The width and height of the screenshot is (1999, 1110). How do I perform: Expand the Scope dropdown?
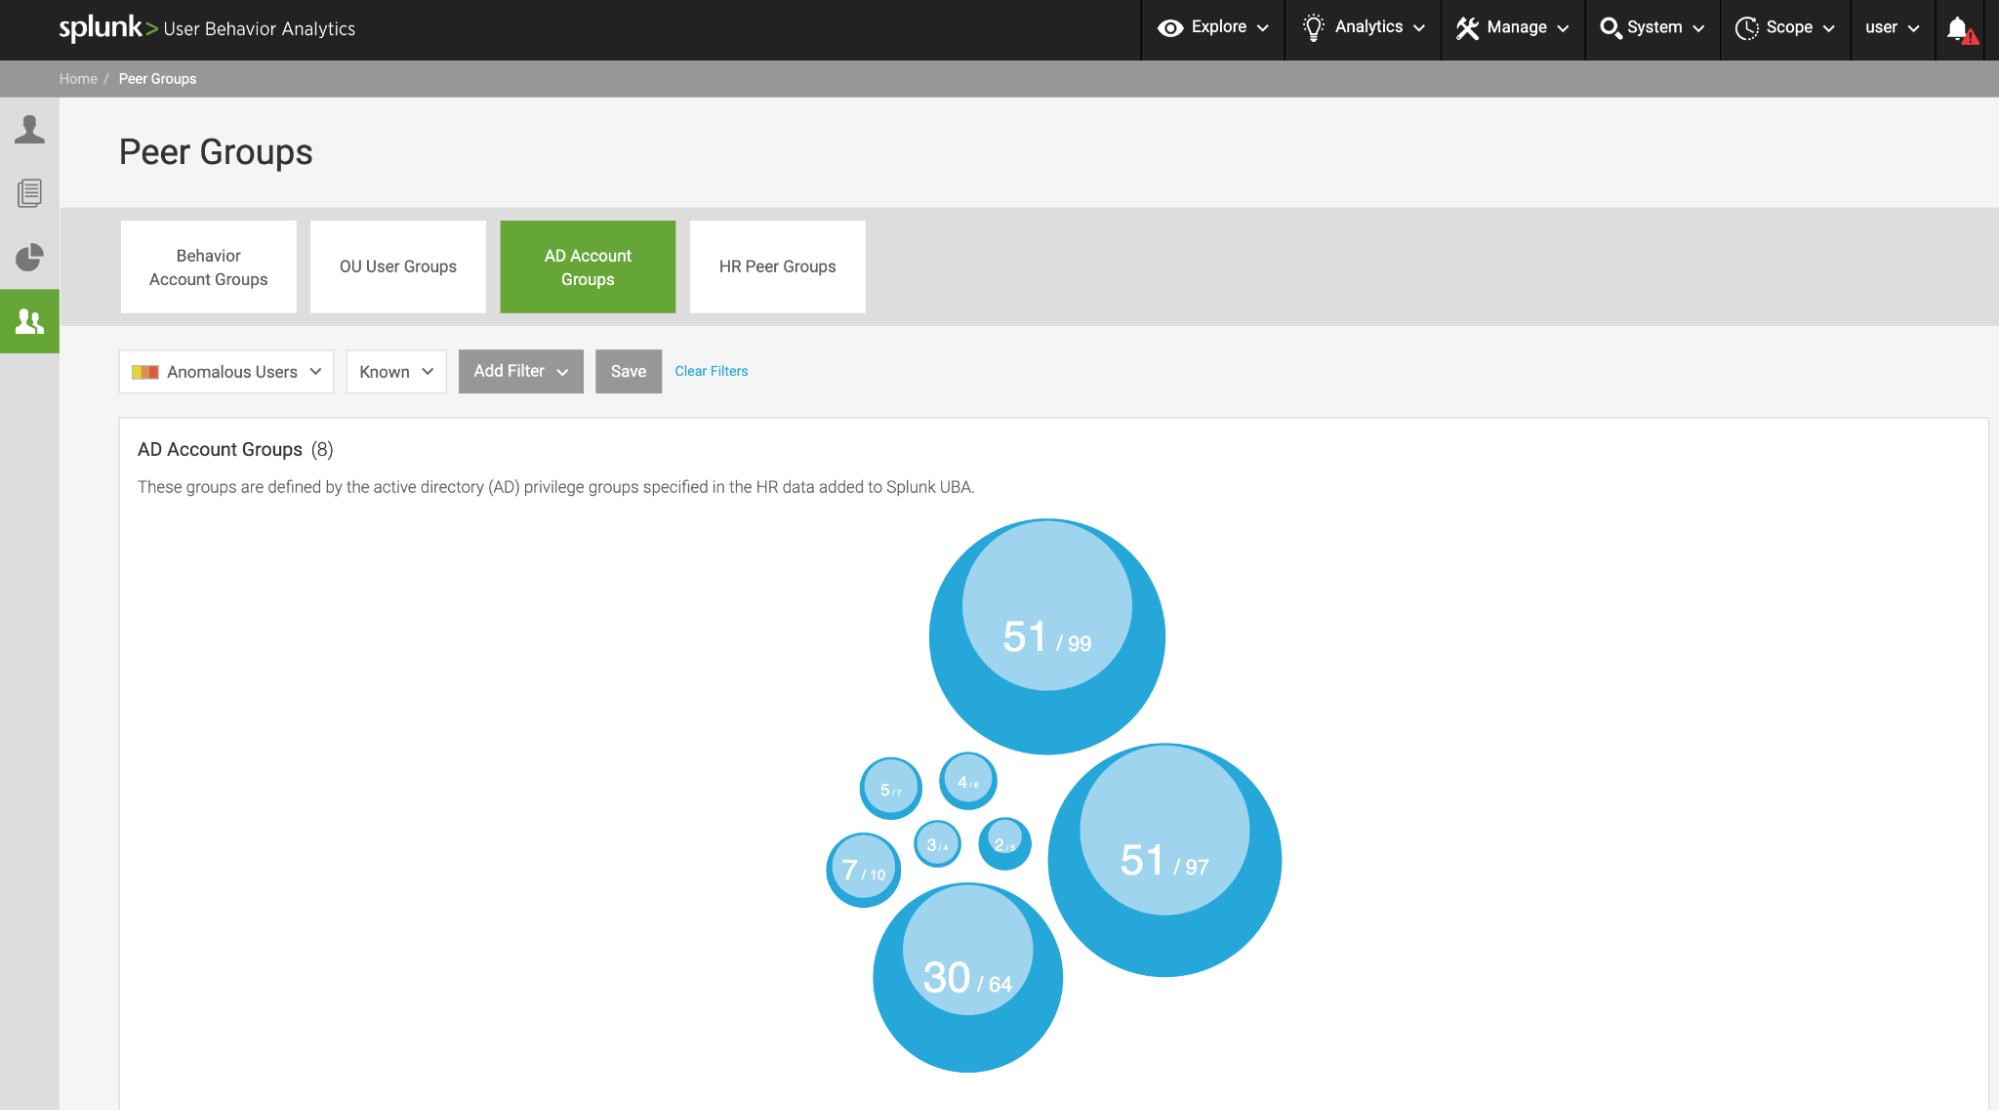coord(1786,28)
